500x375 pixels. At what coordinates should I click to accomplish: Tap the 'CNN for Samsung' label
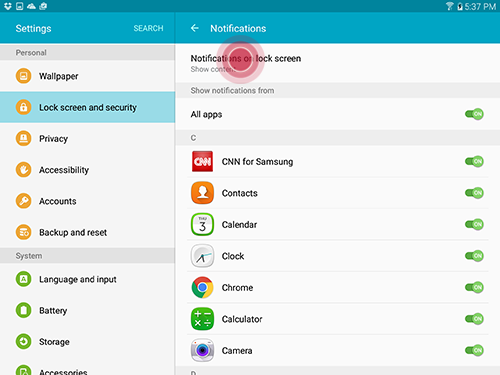pyautogui.click(x=257, y=162)
